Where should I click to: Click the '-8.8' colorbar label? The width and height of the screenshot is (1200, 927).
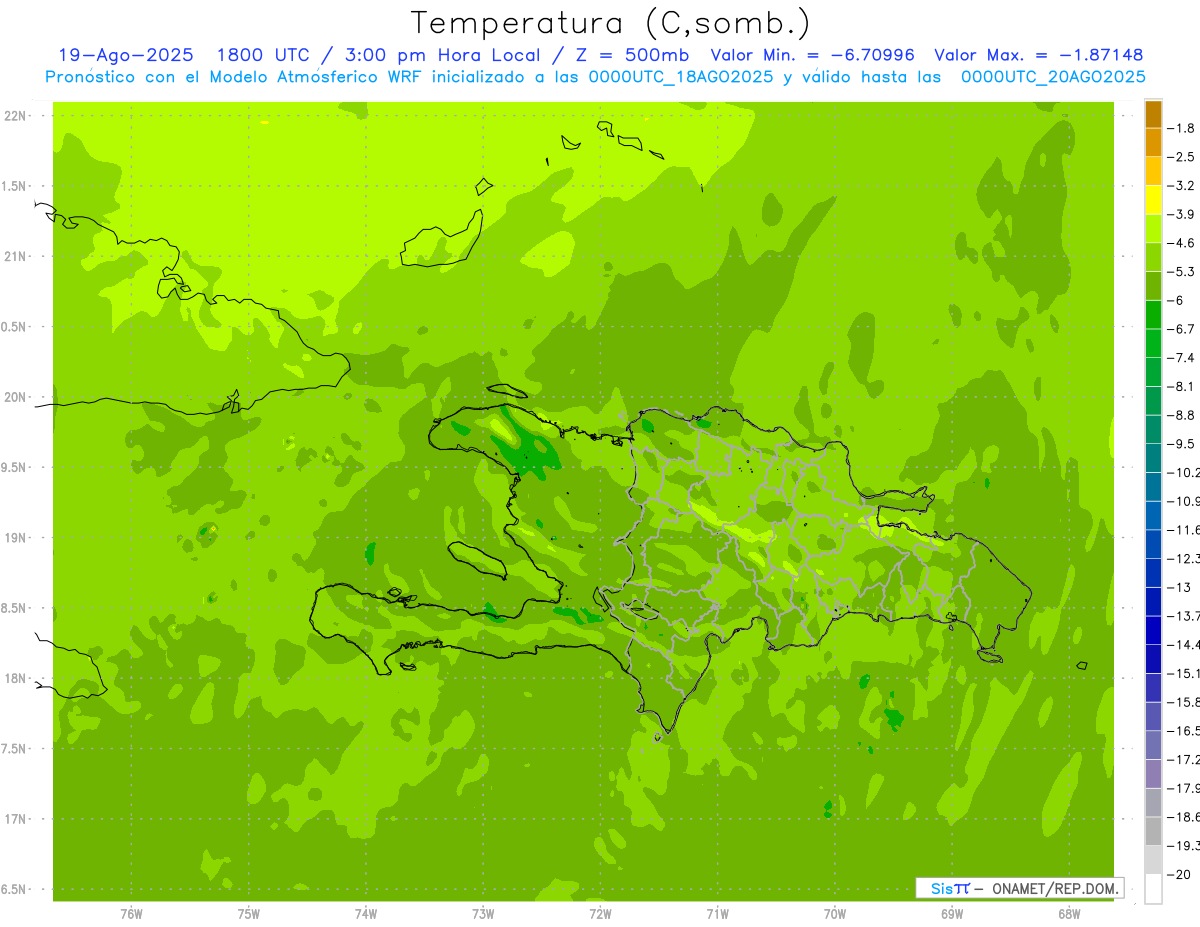(x=1183, y=415)
